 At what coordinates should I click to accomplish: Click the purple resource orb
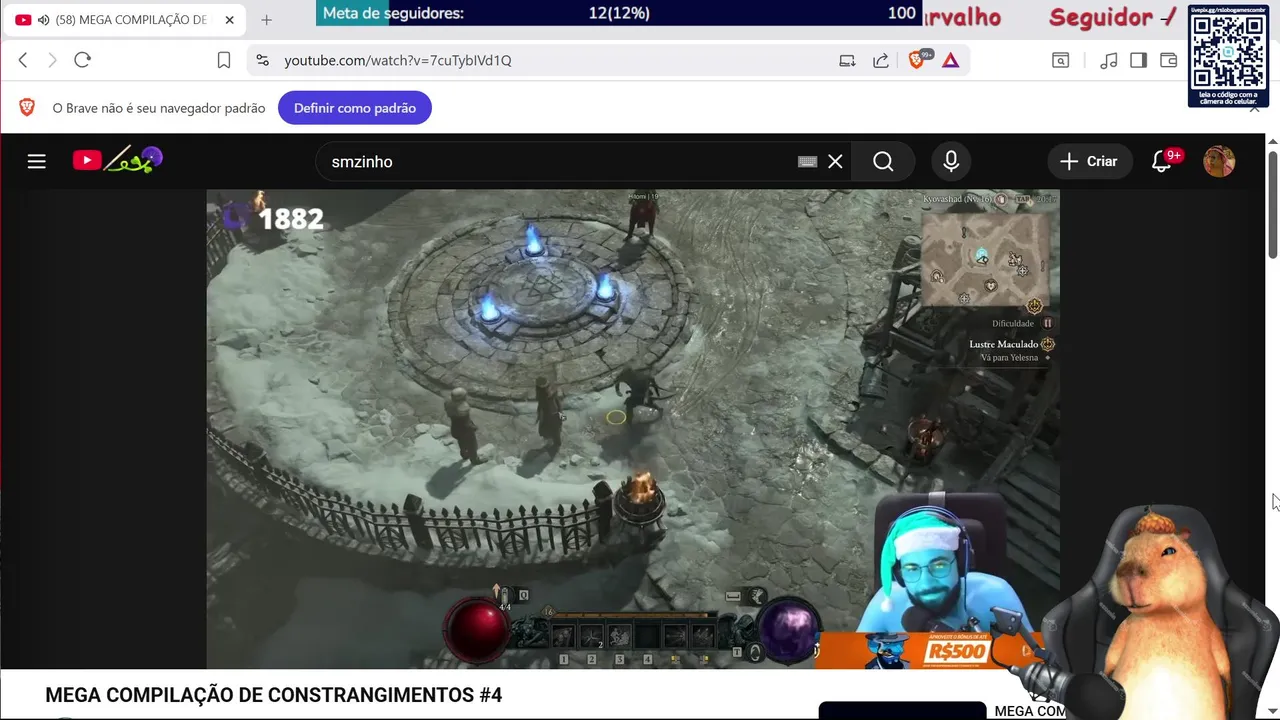tap(789, 630)
